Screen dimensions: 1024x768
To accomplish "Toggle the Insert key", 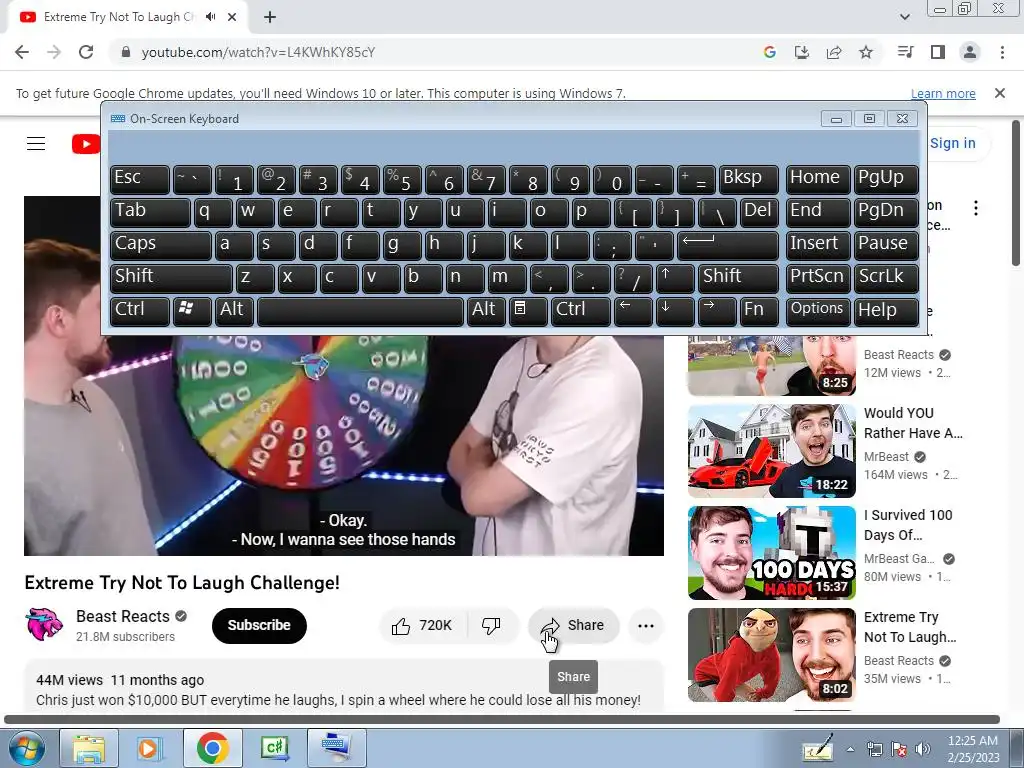I will (x=818, y=245).
